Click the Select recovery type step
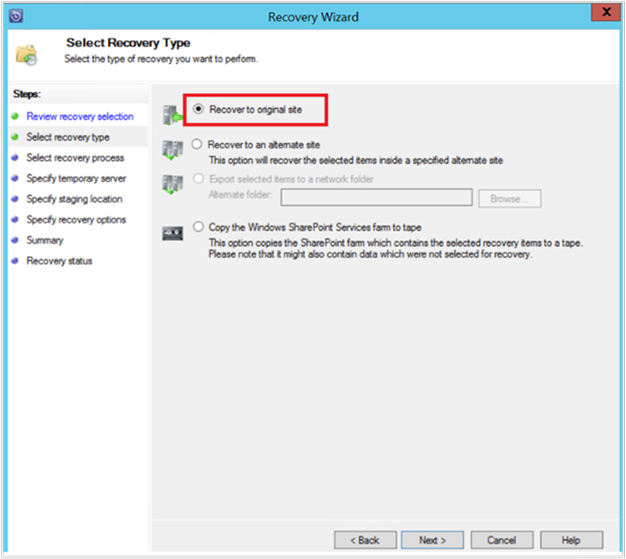The height and width of the screenshot is (559, 626). coord(68,137)
